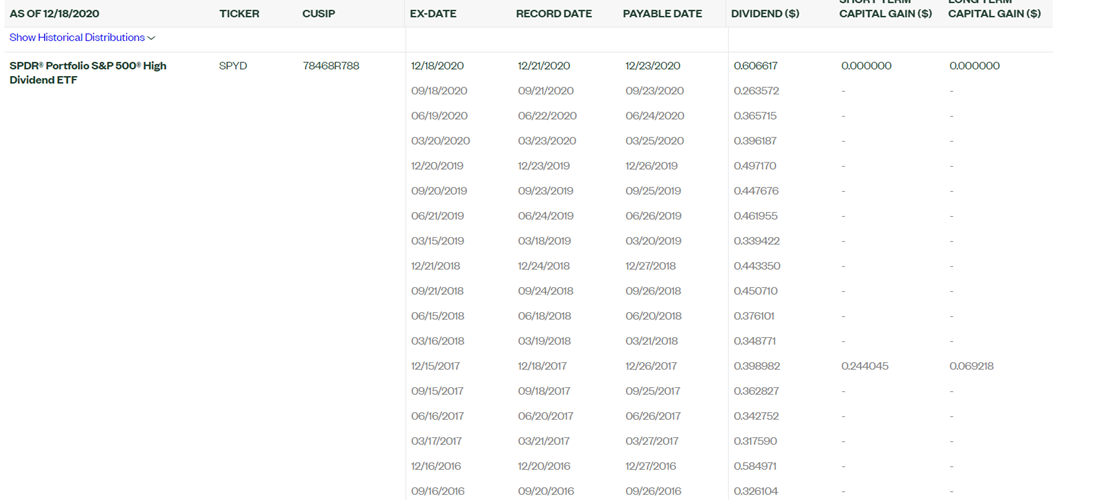The height and width of the screenshot is (500, 1099).
Task: Click dividend value 0.263572
Action: point(756,91)
